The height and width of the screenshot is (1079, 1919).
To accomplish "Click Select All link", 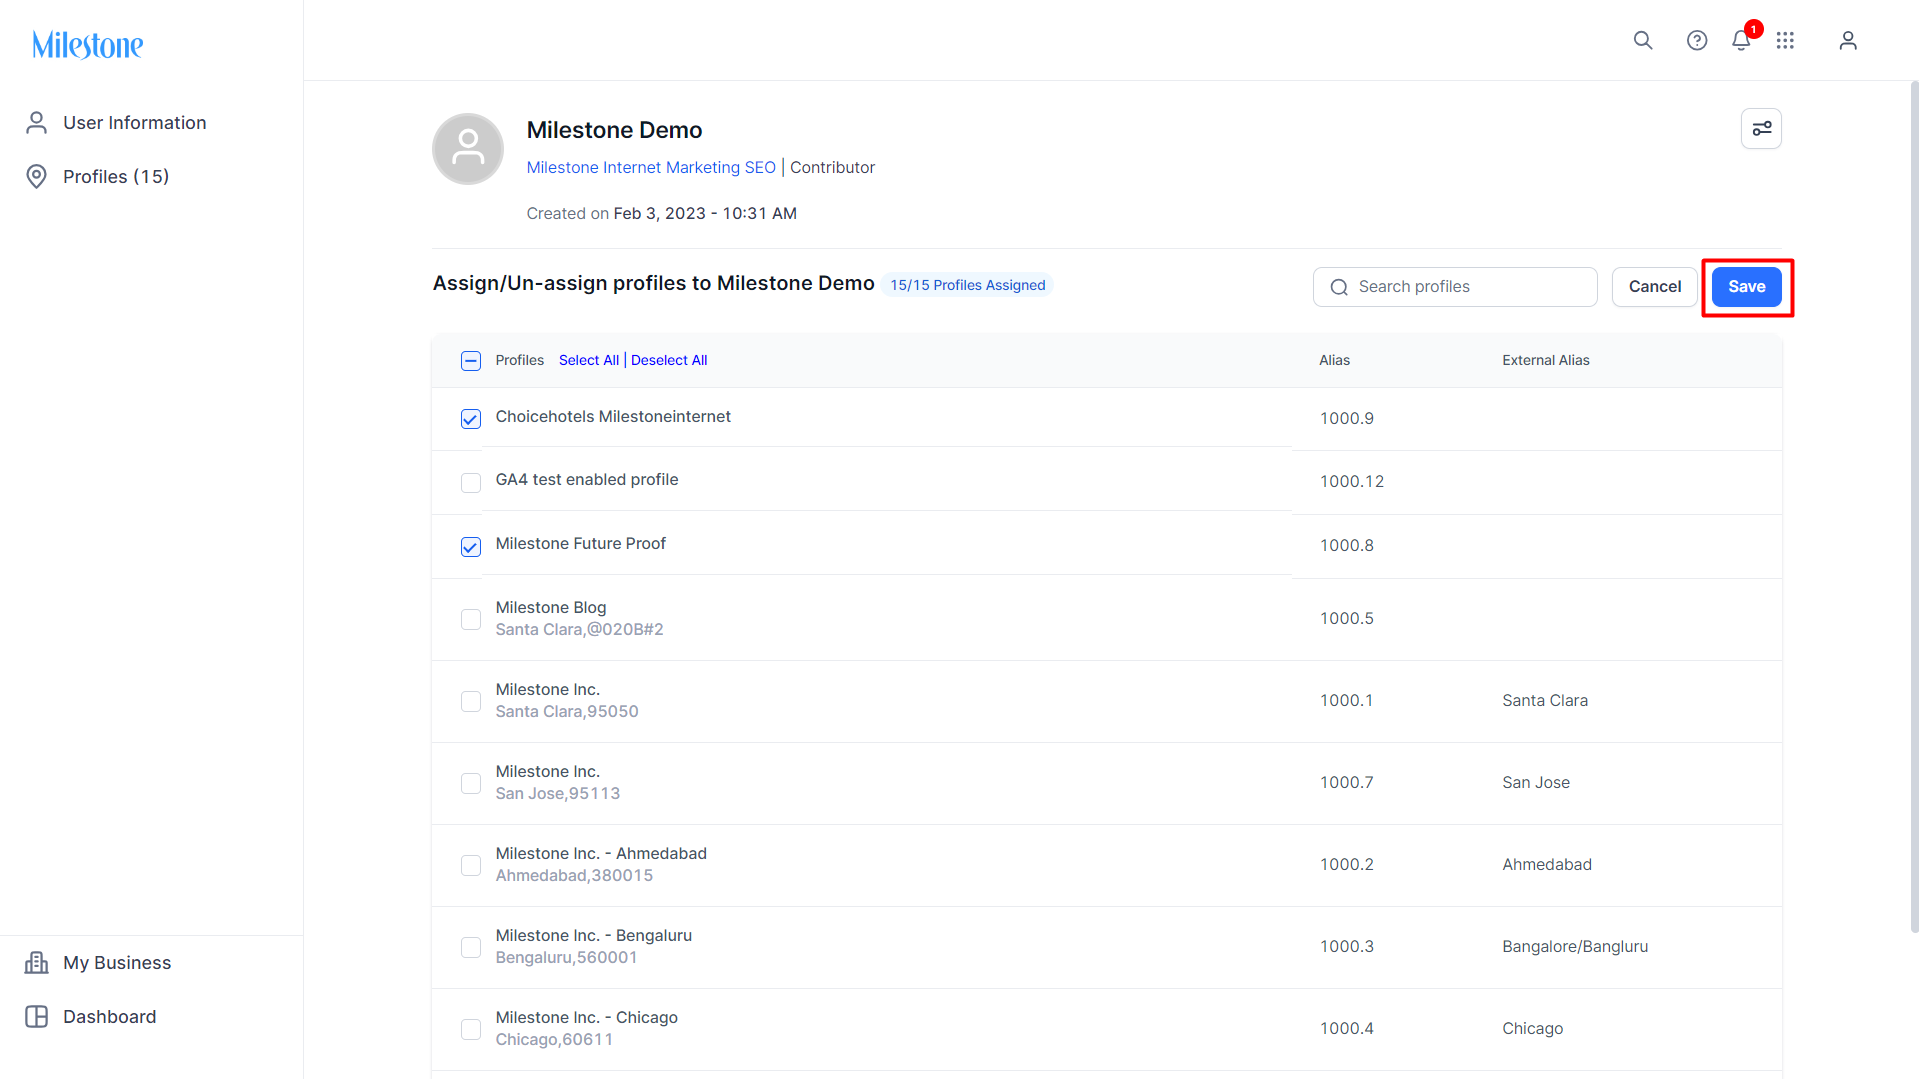I will point(589,360).
